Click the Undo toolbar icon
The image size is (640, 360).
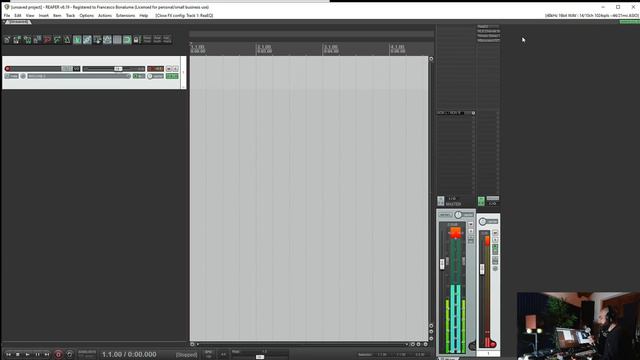(47, 40)
